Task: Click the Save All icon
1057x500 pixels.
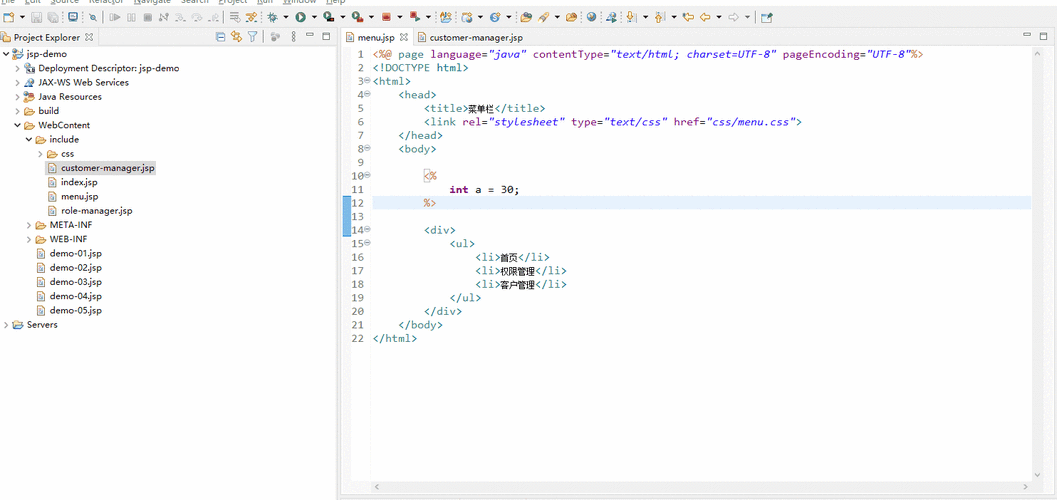Action: (53, 17)
